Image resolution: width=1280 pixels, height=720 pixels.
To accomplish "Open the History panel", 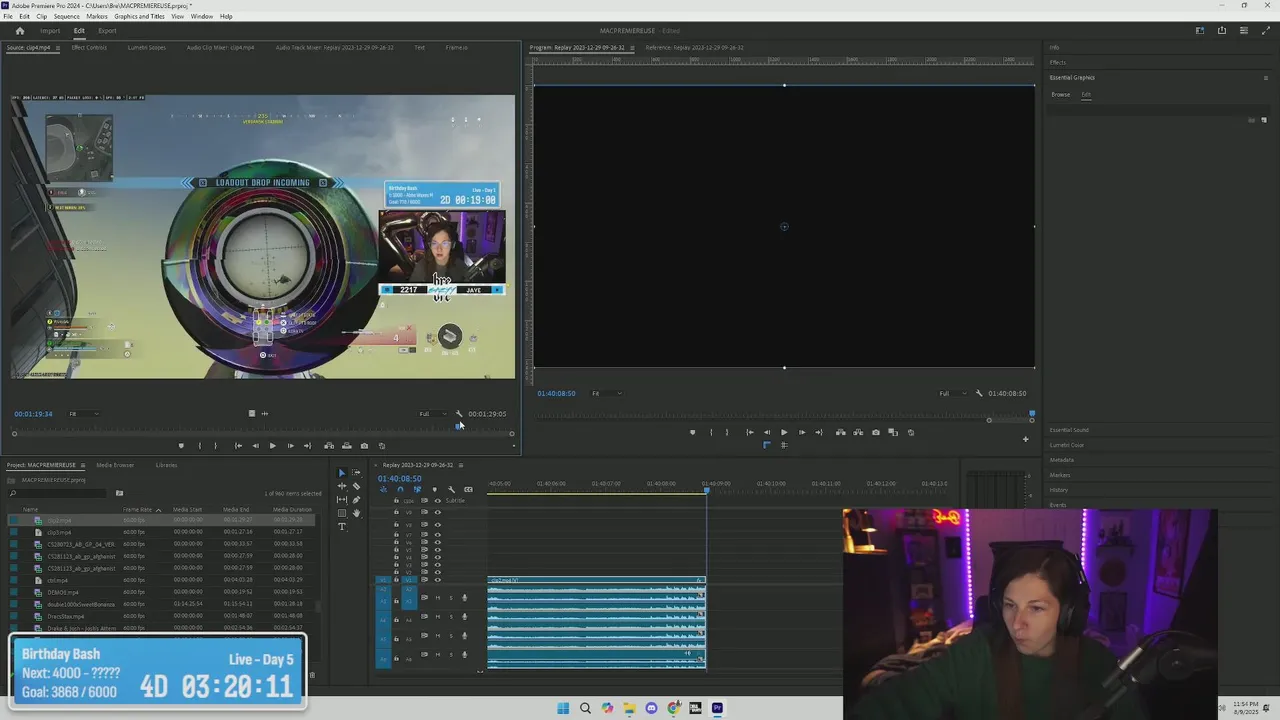I will click(1058, 490).
